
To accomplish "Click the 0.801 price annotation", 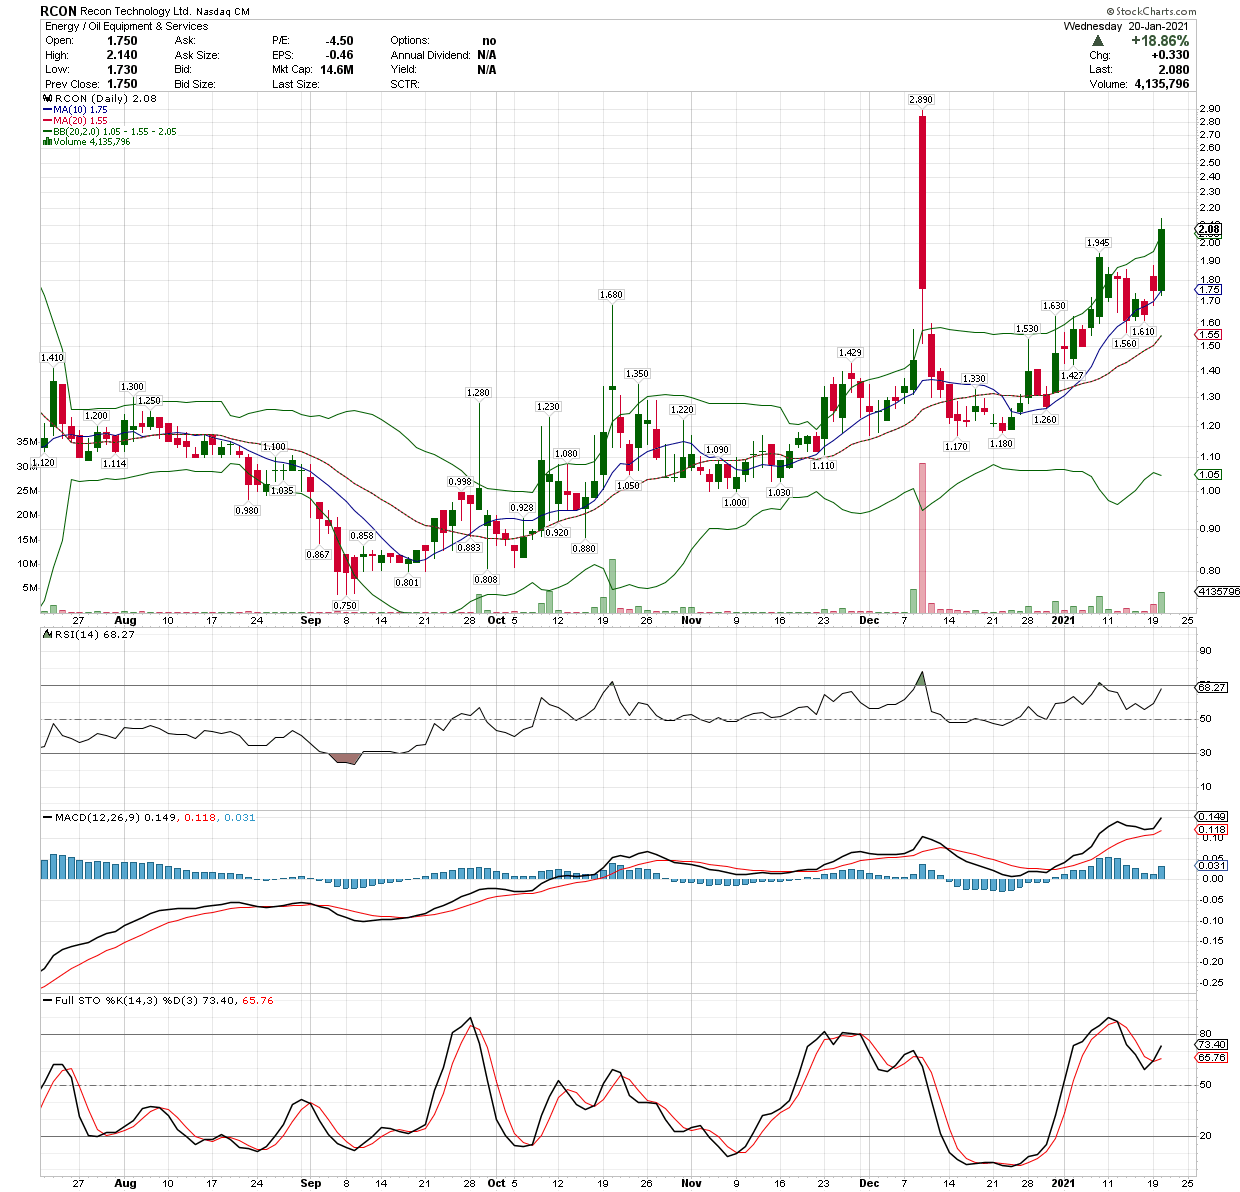I will [407, 583].
